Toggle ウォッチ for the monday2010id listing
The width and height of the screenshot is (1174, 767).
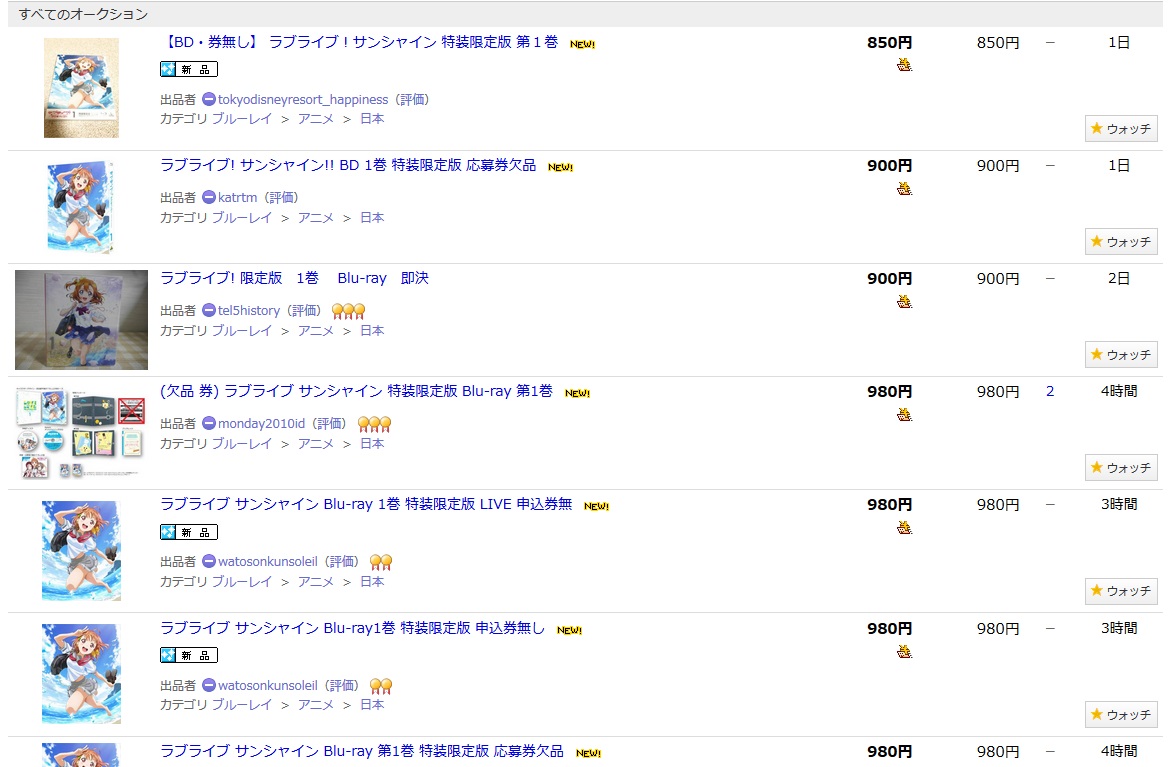[x=1120, y=468]
